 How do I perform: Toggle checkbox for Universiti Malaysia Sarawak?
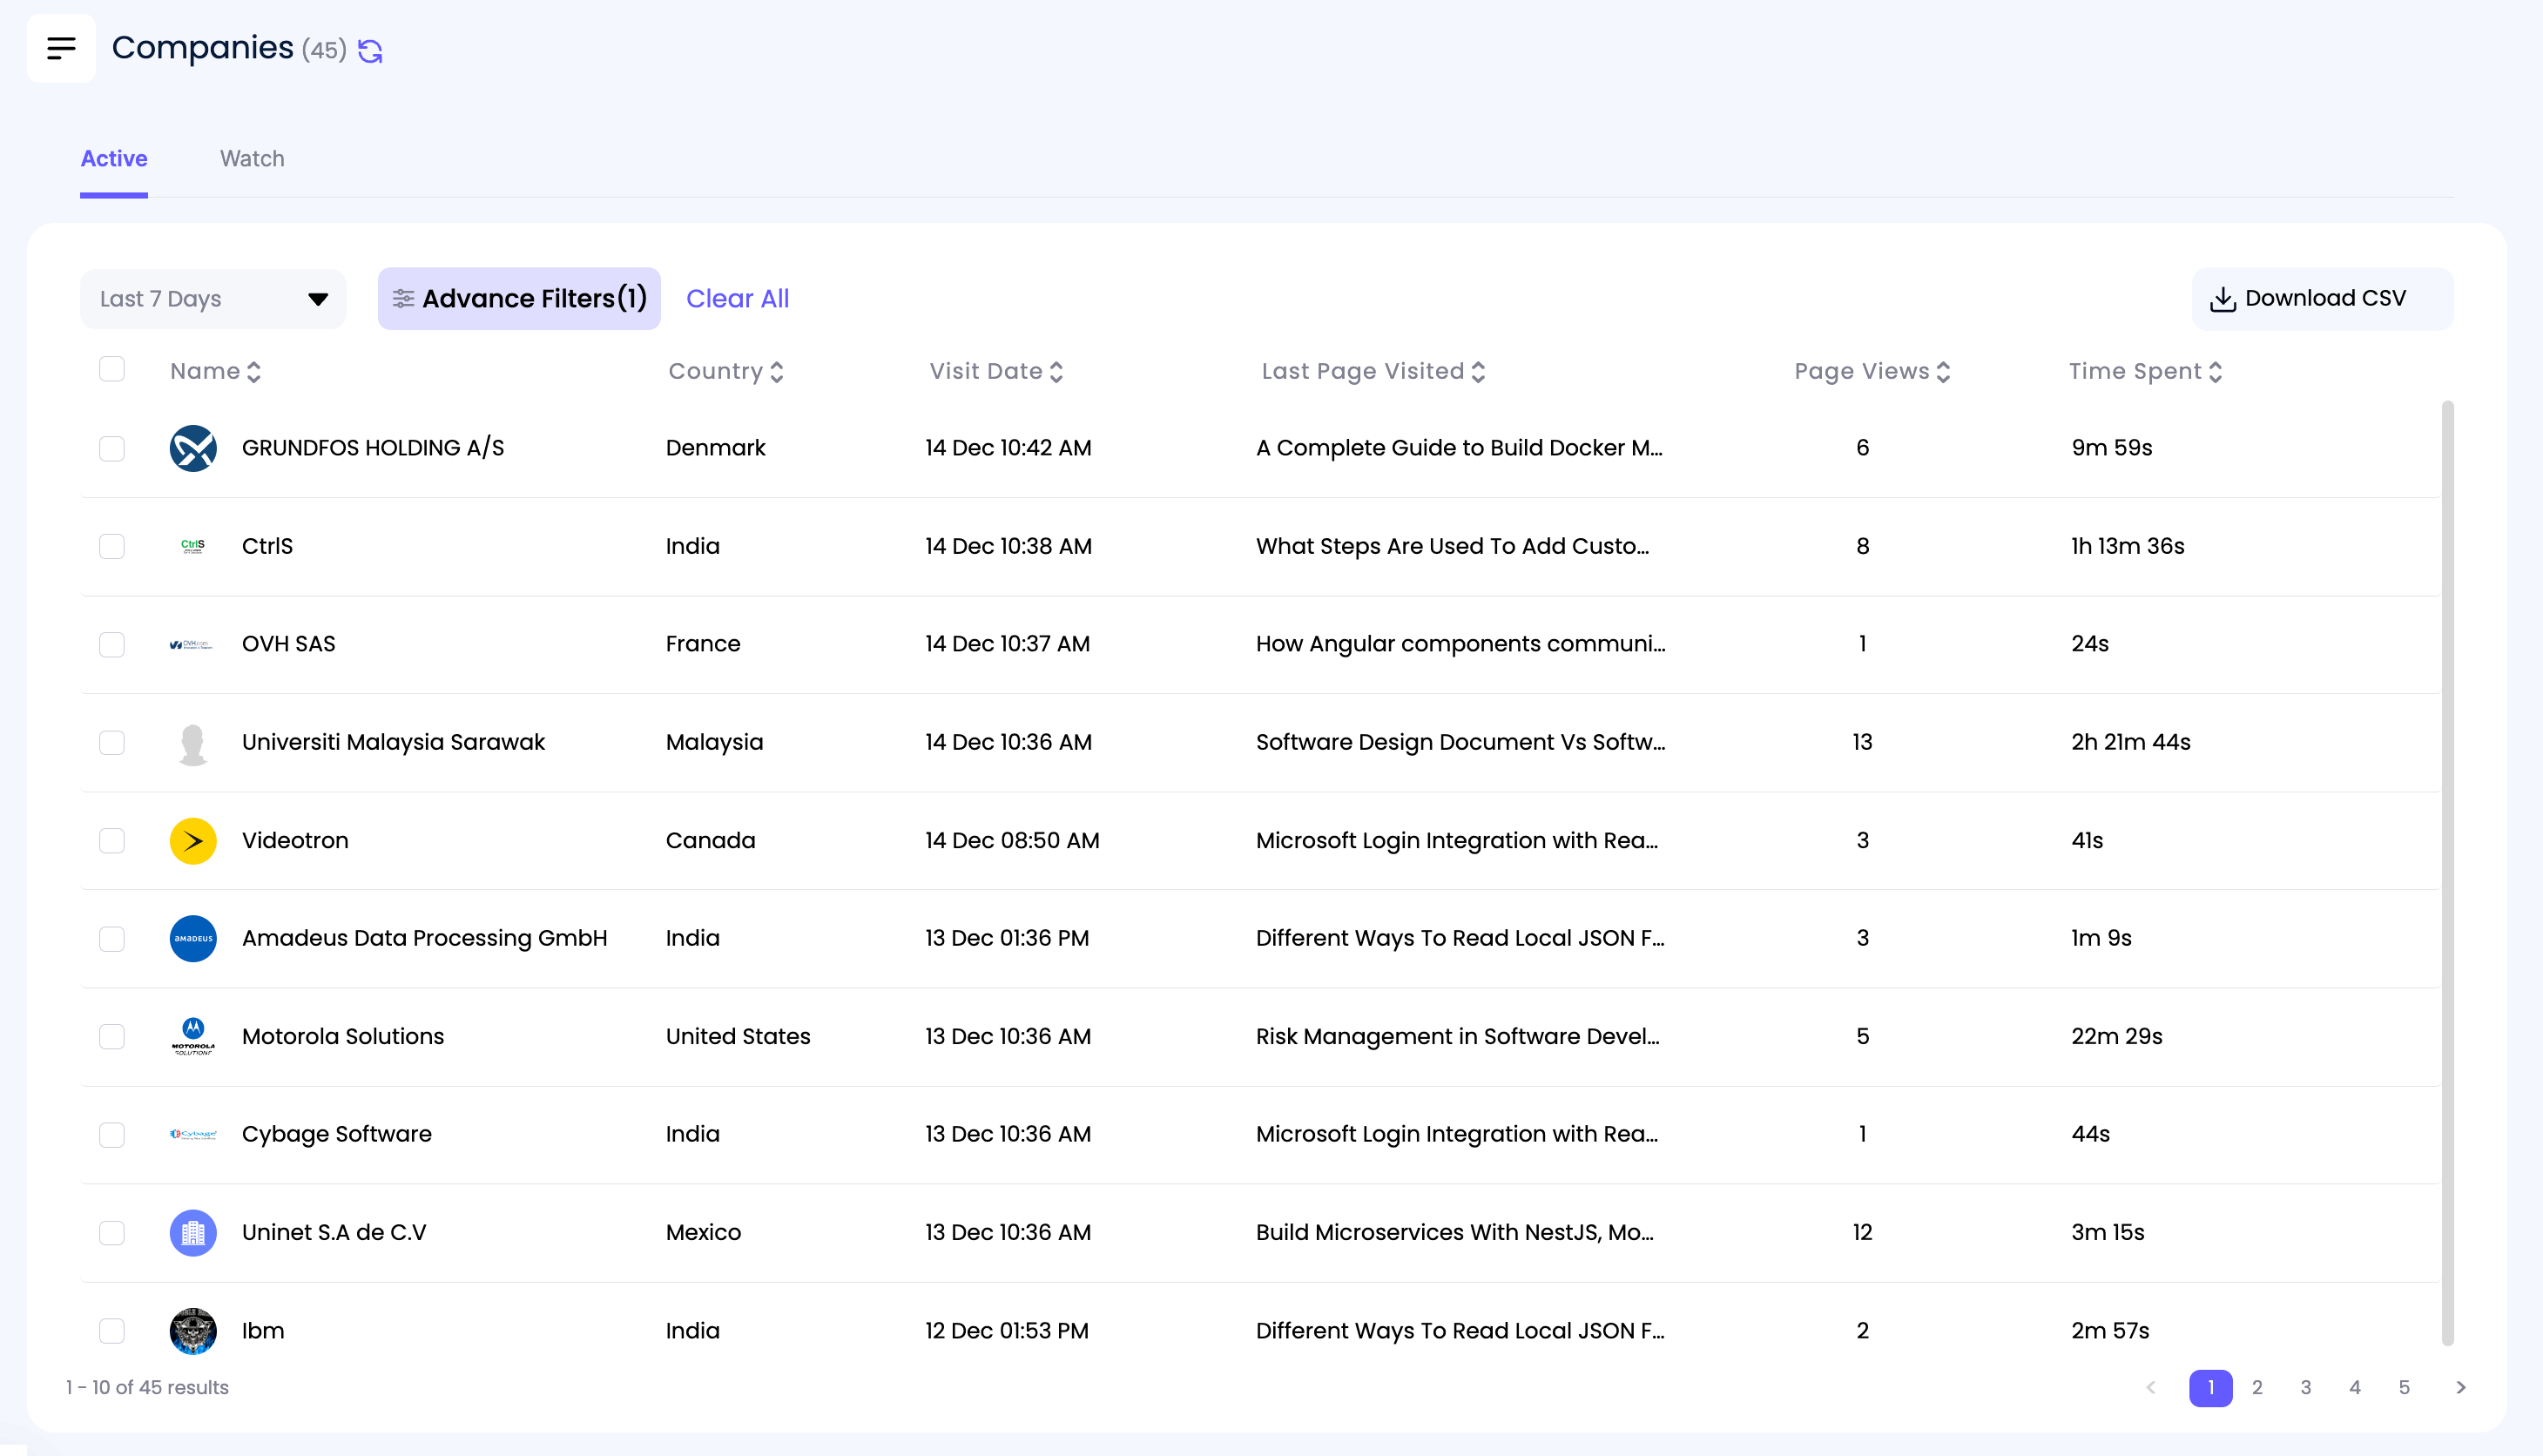(x=111, y=742)
